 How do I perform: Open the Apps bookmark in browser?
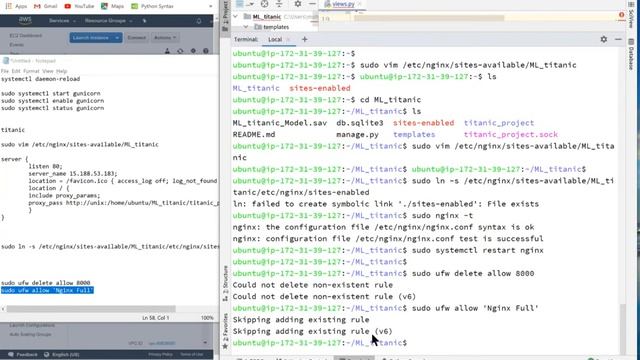point(16,6)
